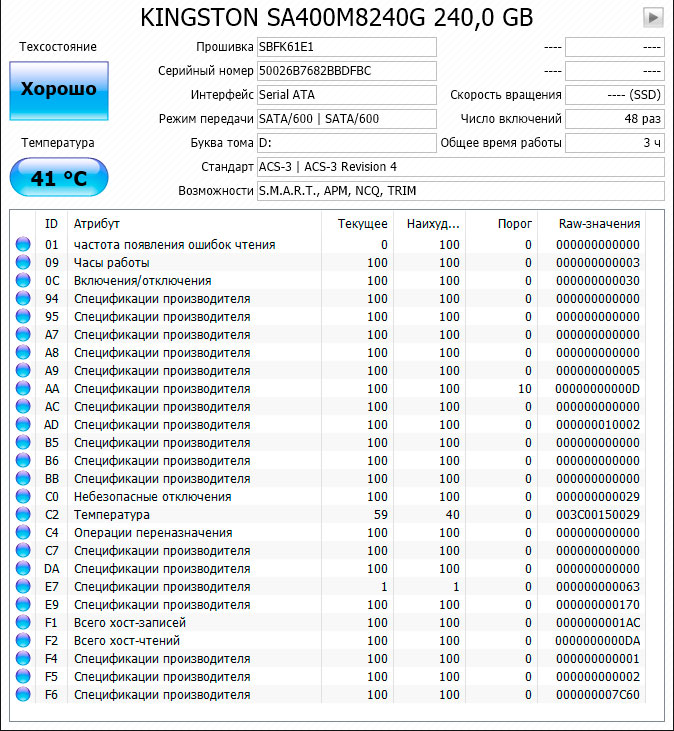
Task: Click the disk title KINGSTON SA400M8240G
Action: pos(337,18)
